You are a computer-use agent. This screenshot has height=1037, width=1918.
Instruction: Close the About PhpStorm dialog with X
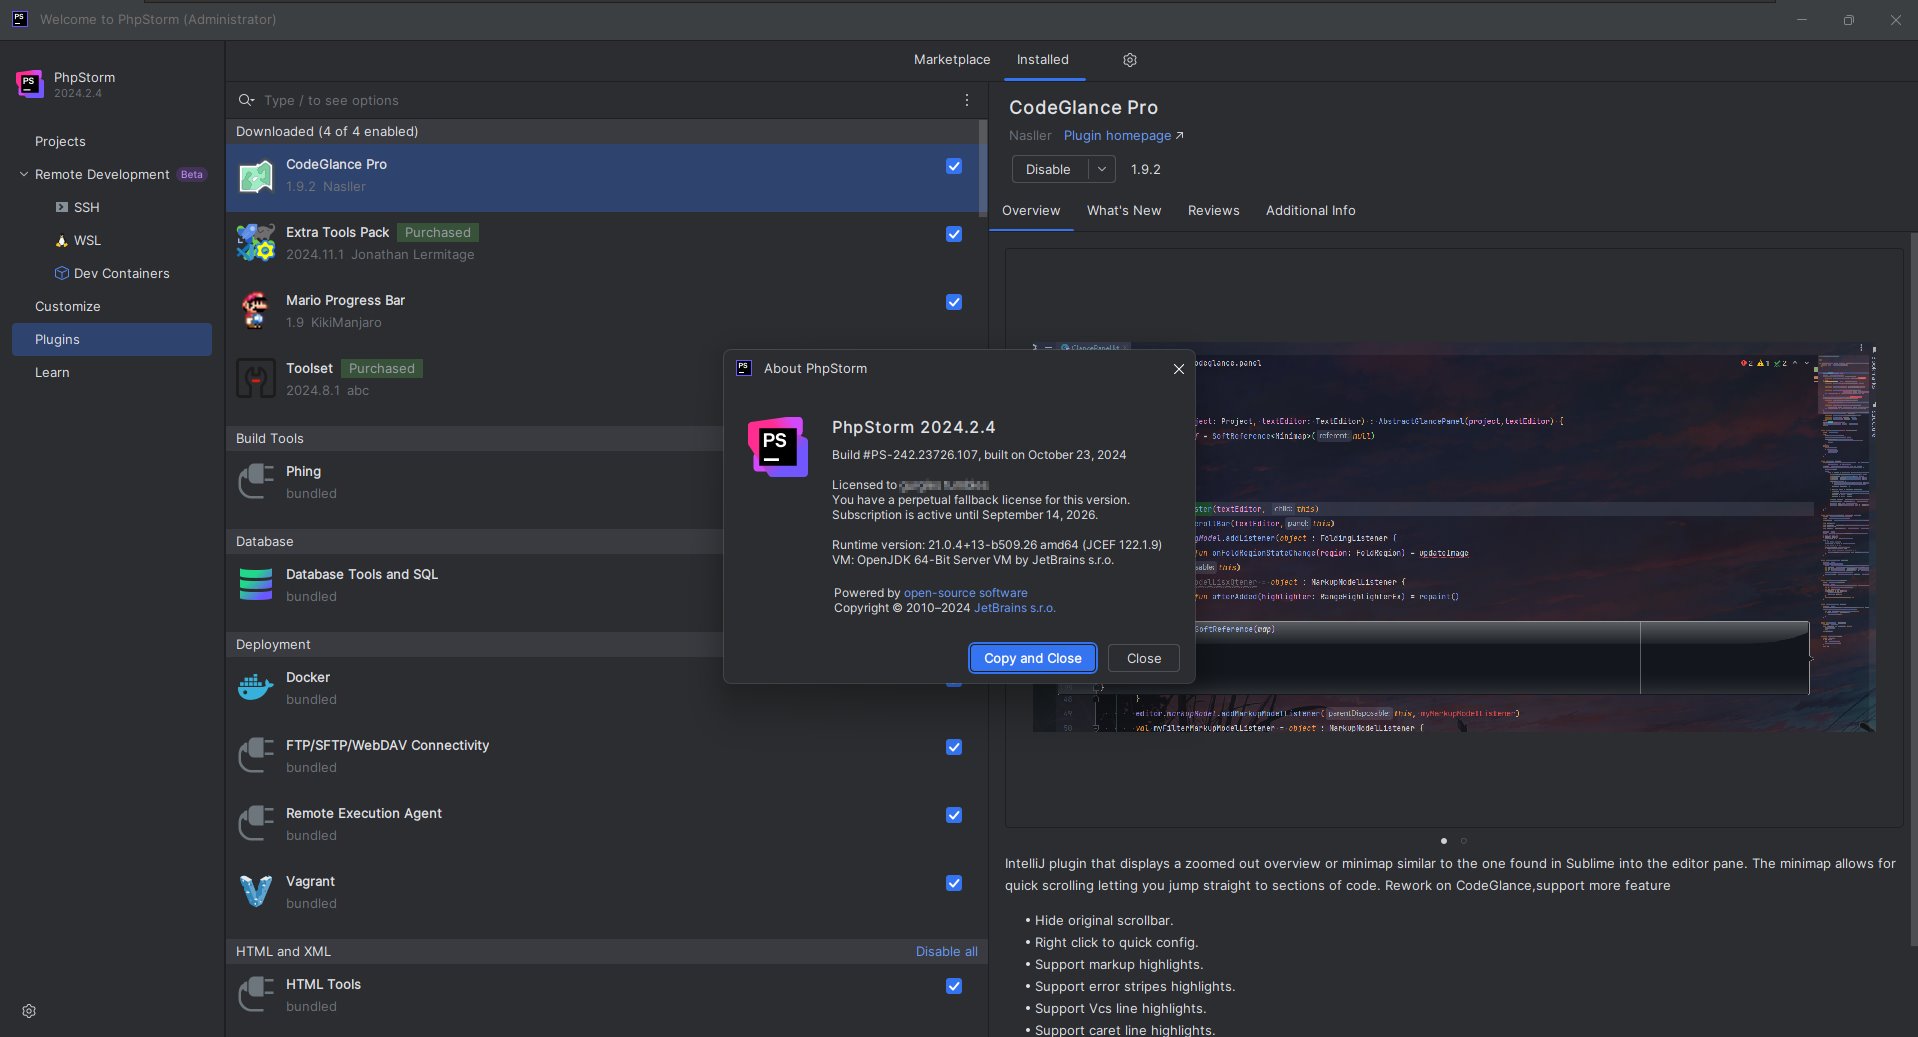point(1178,369)
